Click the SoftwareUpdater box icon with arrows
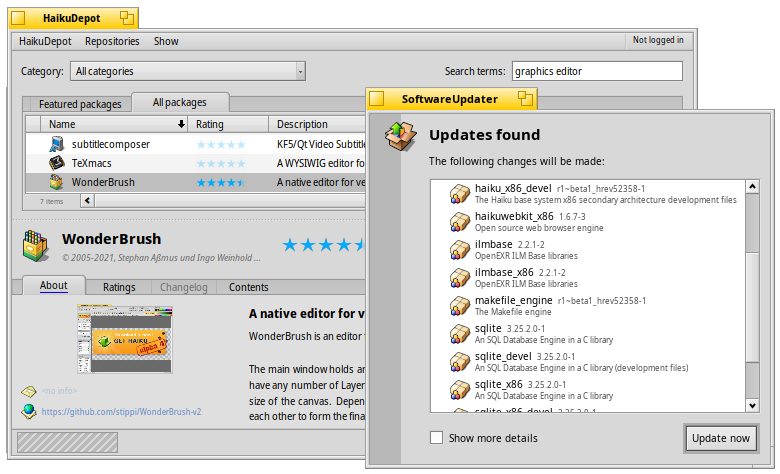 [401, 136]
